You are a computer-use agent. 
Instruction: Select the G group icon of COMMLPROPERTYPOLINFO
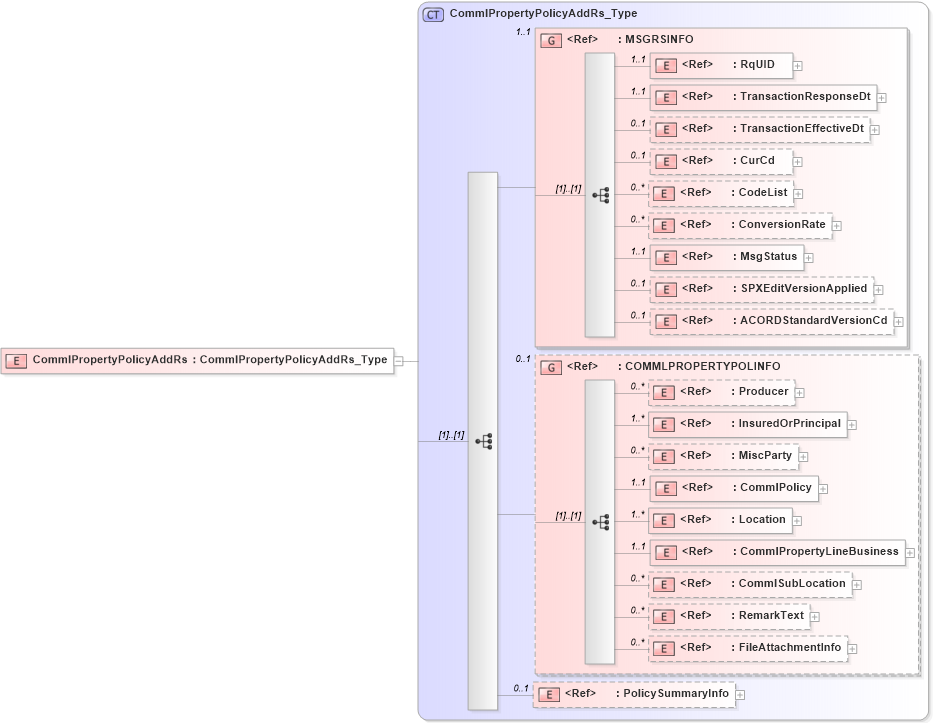tap(550, 367)
